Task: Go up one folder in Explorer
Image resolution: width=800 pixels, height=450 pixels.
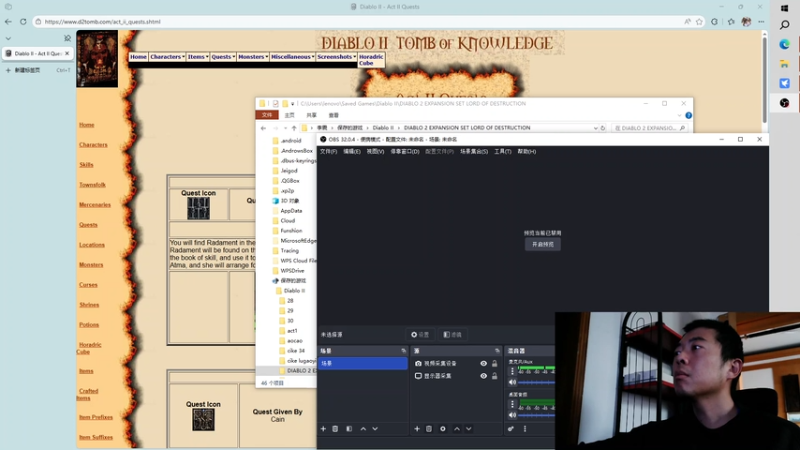Action: point(294,128)
